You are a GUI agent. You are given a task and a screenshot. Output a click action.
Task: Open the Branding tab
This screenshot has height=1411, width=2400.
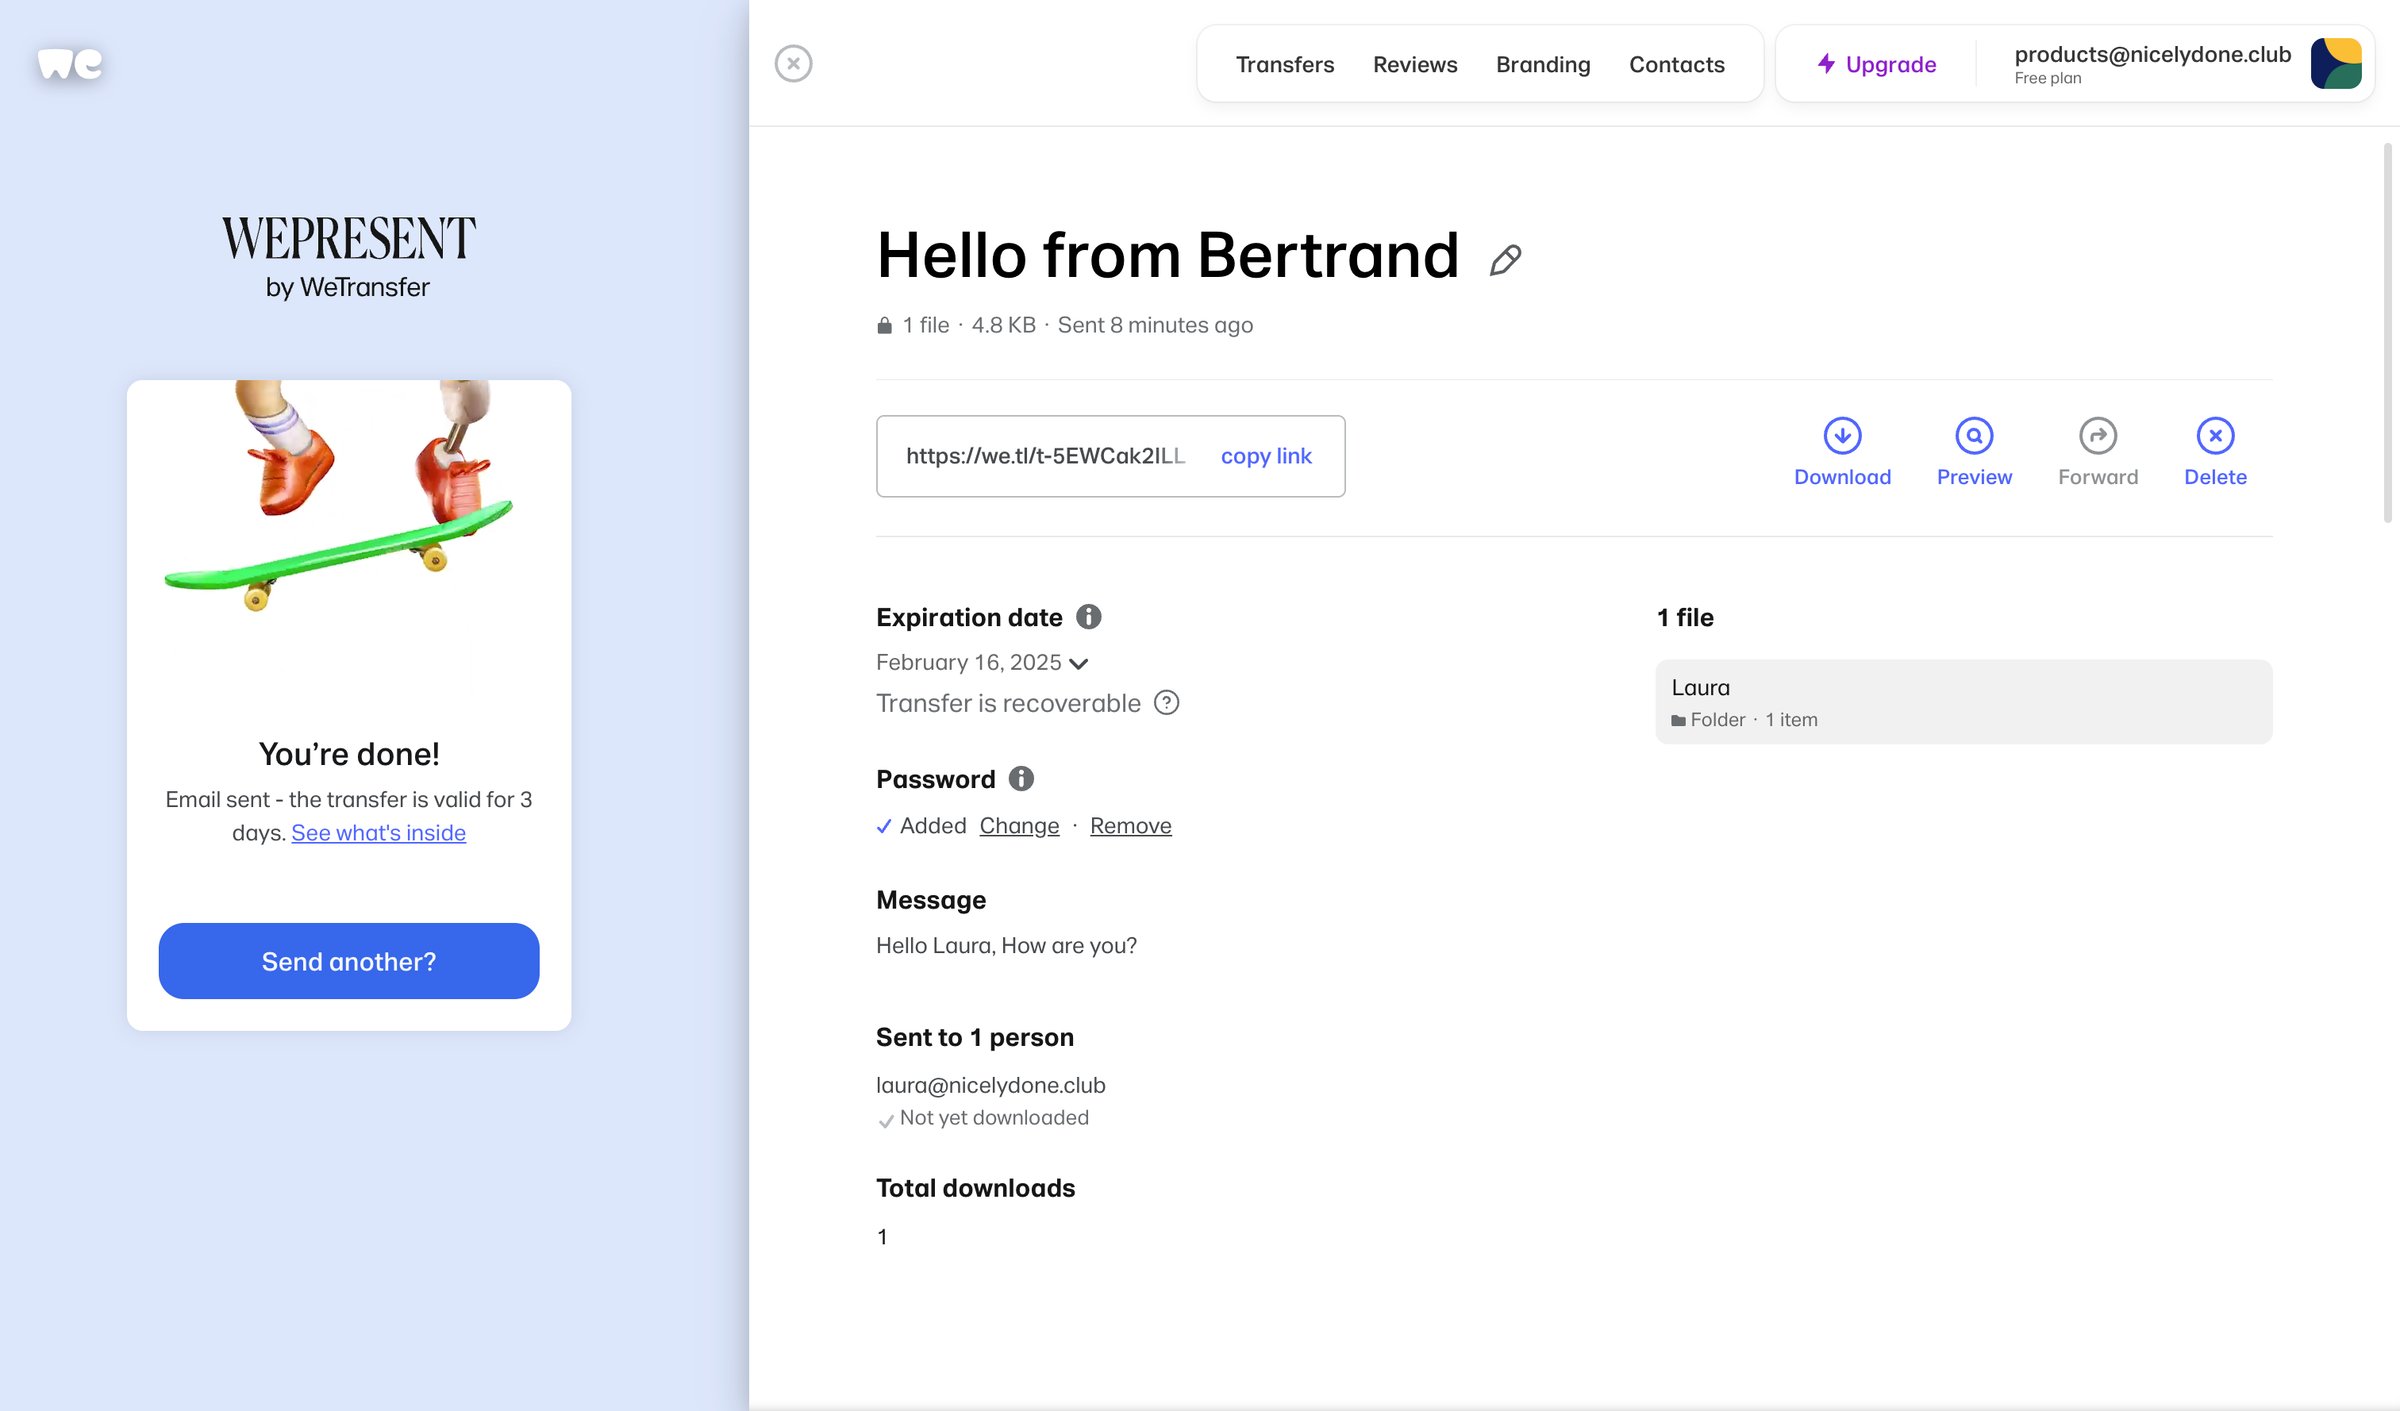(1543, 64)
